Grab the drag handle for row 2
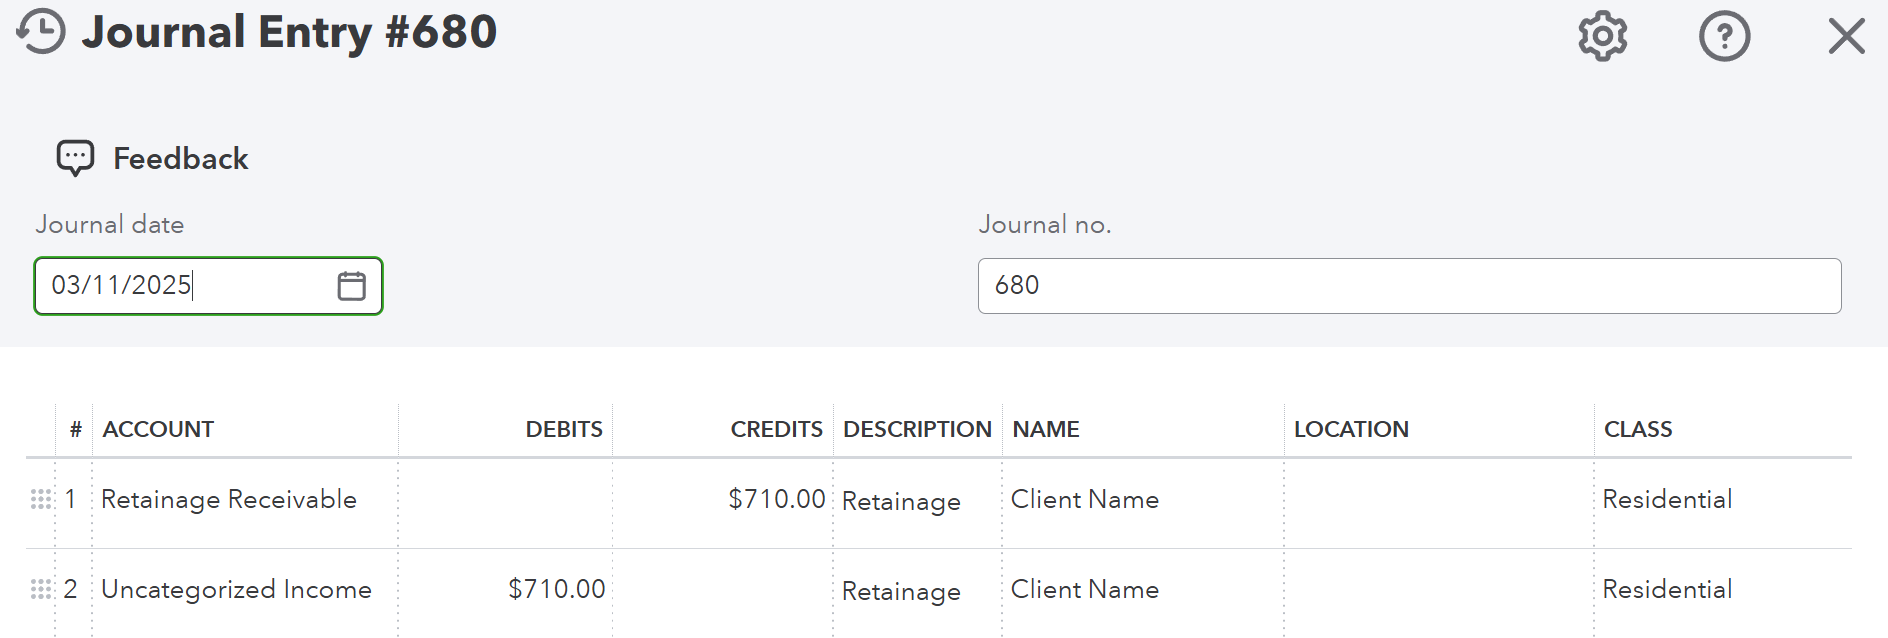The image size is (1888, 638). click(x=41, y=589)
